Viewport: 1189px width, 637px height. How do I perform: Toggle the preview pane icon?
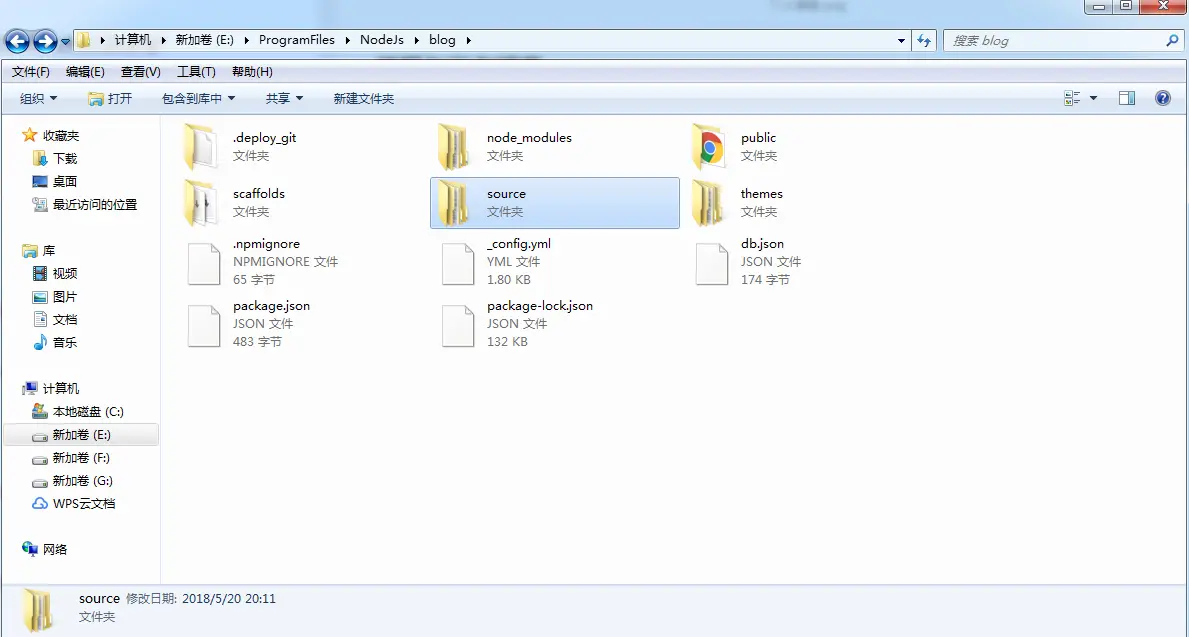coord(1127,98)
